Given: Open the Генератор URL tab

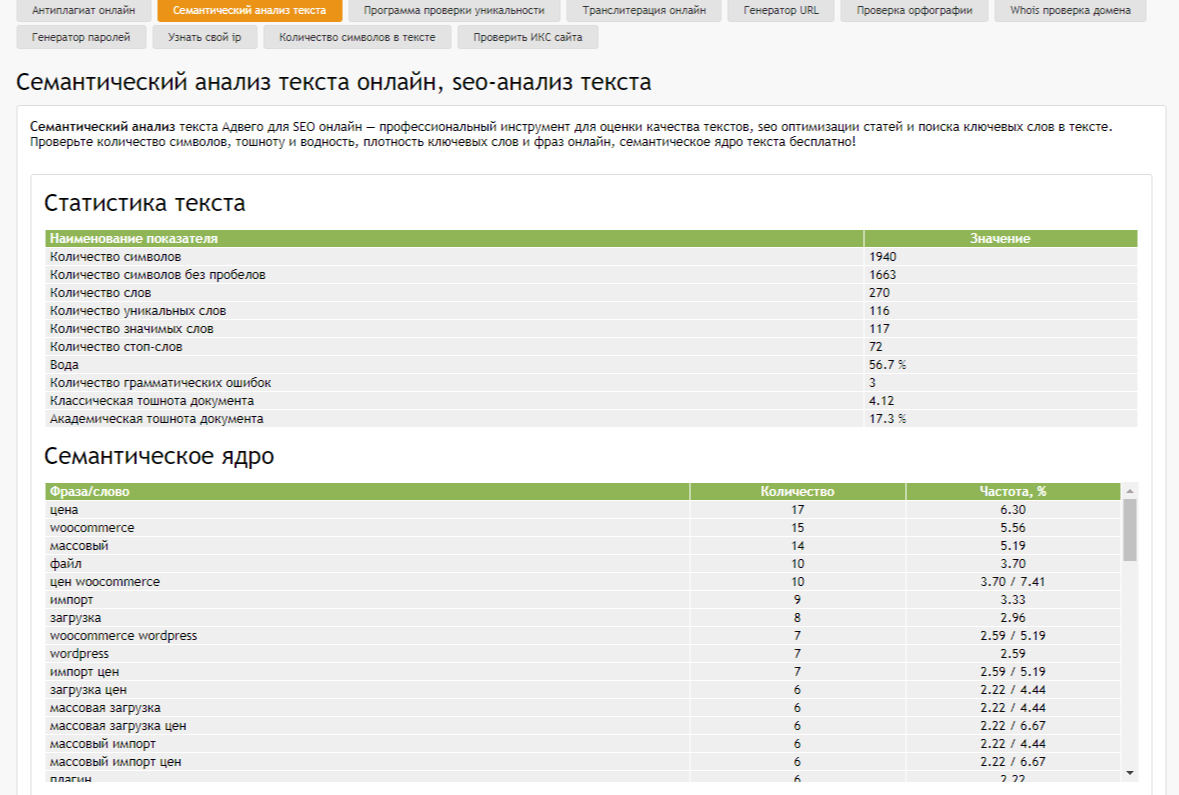Looking at the screenshot, I should 781,11.
